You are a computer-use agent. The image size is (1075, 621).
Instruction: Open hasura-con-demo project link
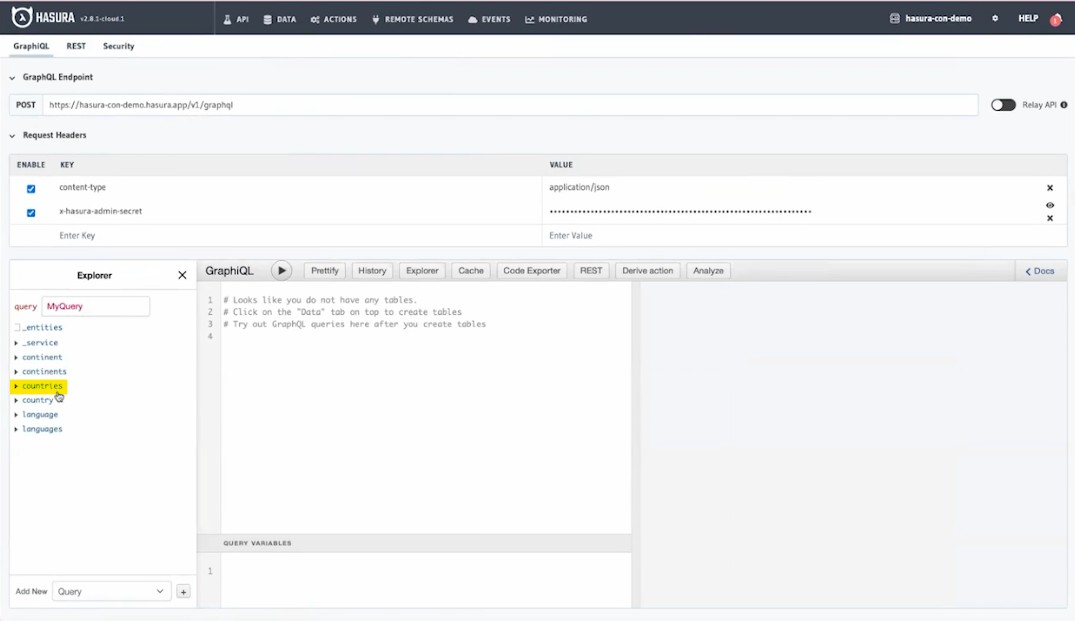(x=930, y=19)
